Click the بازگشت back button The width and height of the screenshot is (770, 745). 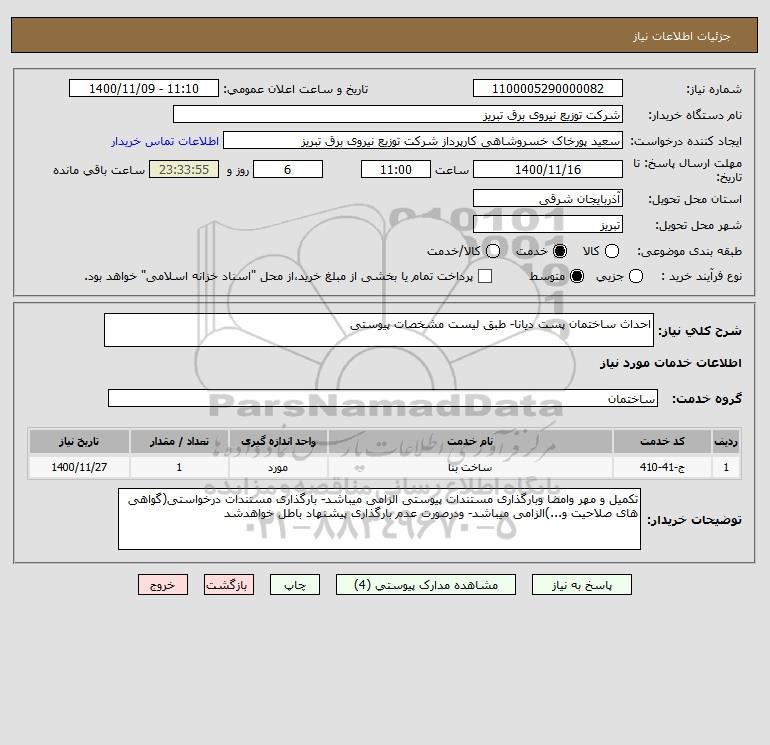click(229, 585)
